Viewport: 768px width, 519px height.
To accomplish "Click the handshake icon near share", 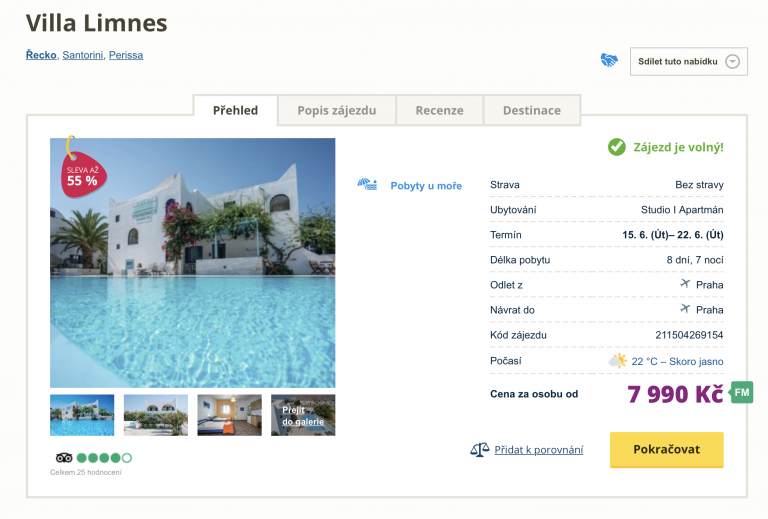I will tap(609, 61).
